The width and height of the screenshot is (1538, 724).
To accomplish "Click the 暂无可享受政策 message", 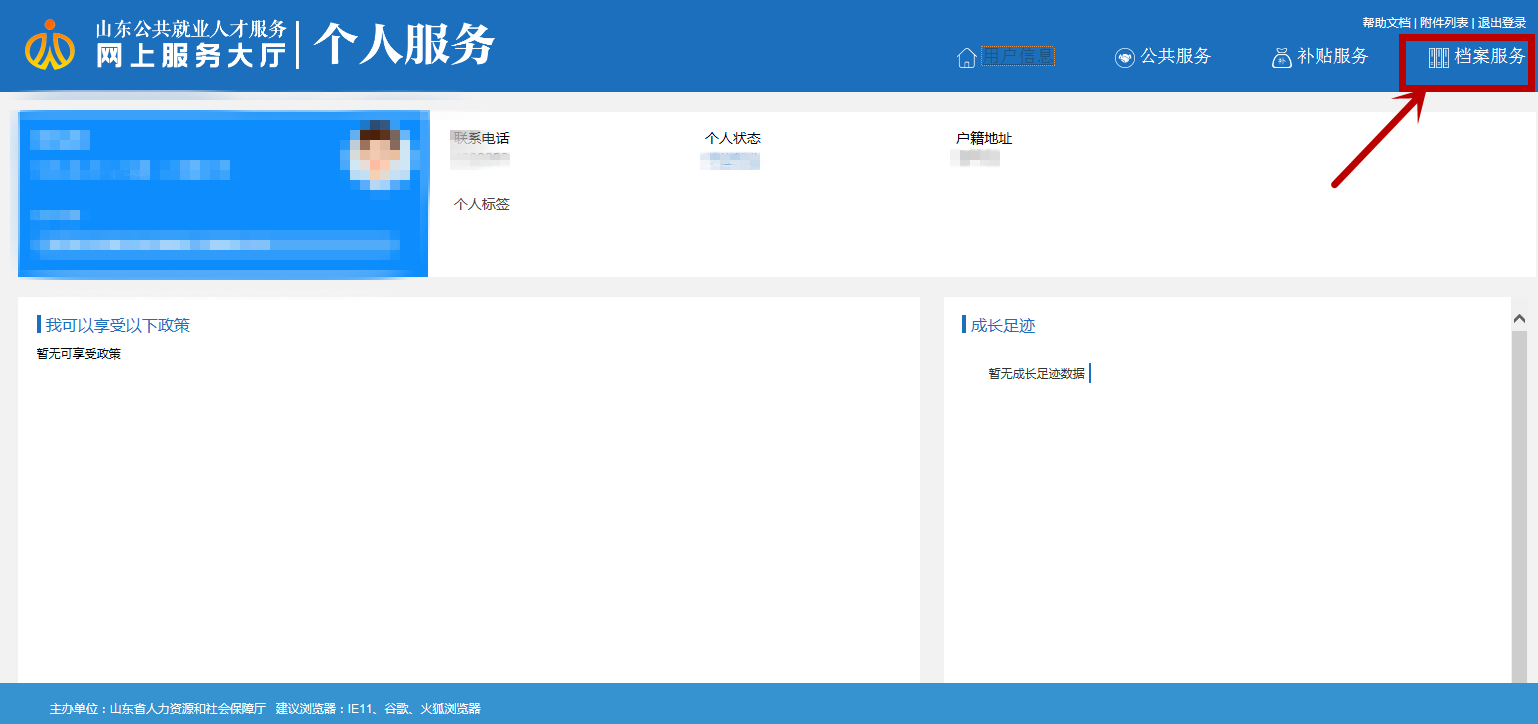I will pyautogui.click(x=79, y=353).
